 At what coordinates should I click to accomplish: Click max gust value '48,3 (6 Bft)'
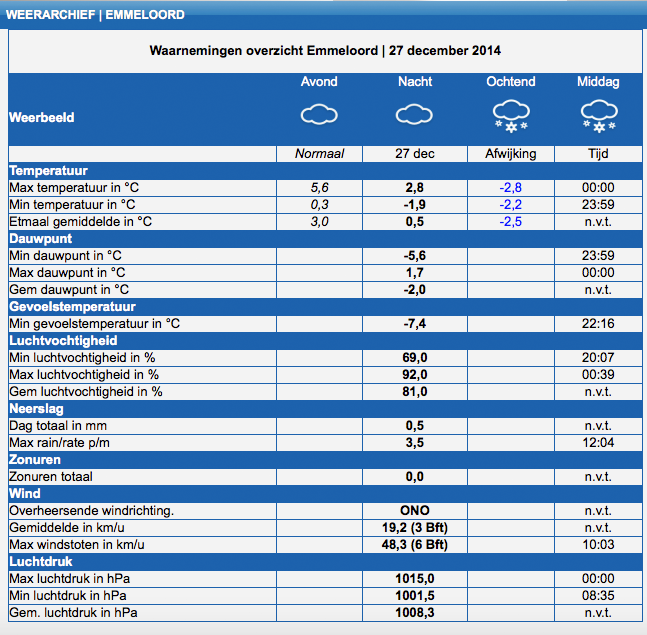point(415,545)
